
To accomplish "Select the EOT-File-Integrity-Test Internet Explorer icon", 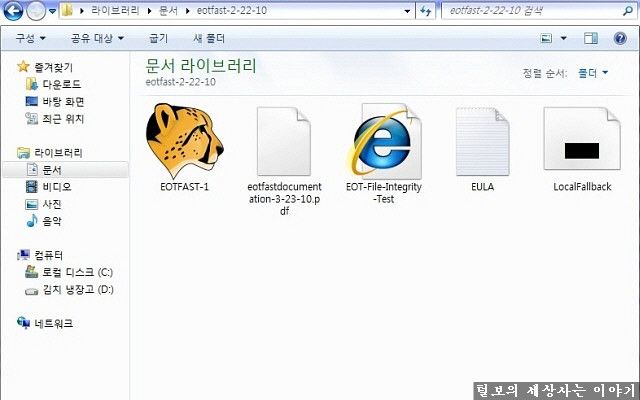I will point(384,140).
